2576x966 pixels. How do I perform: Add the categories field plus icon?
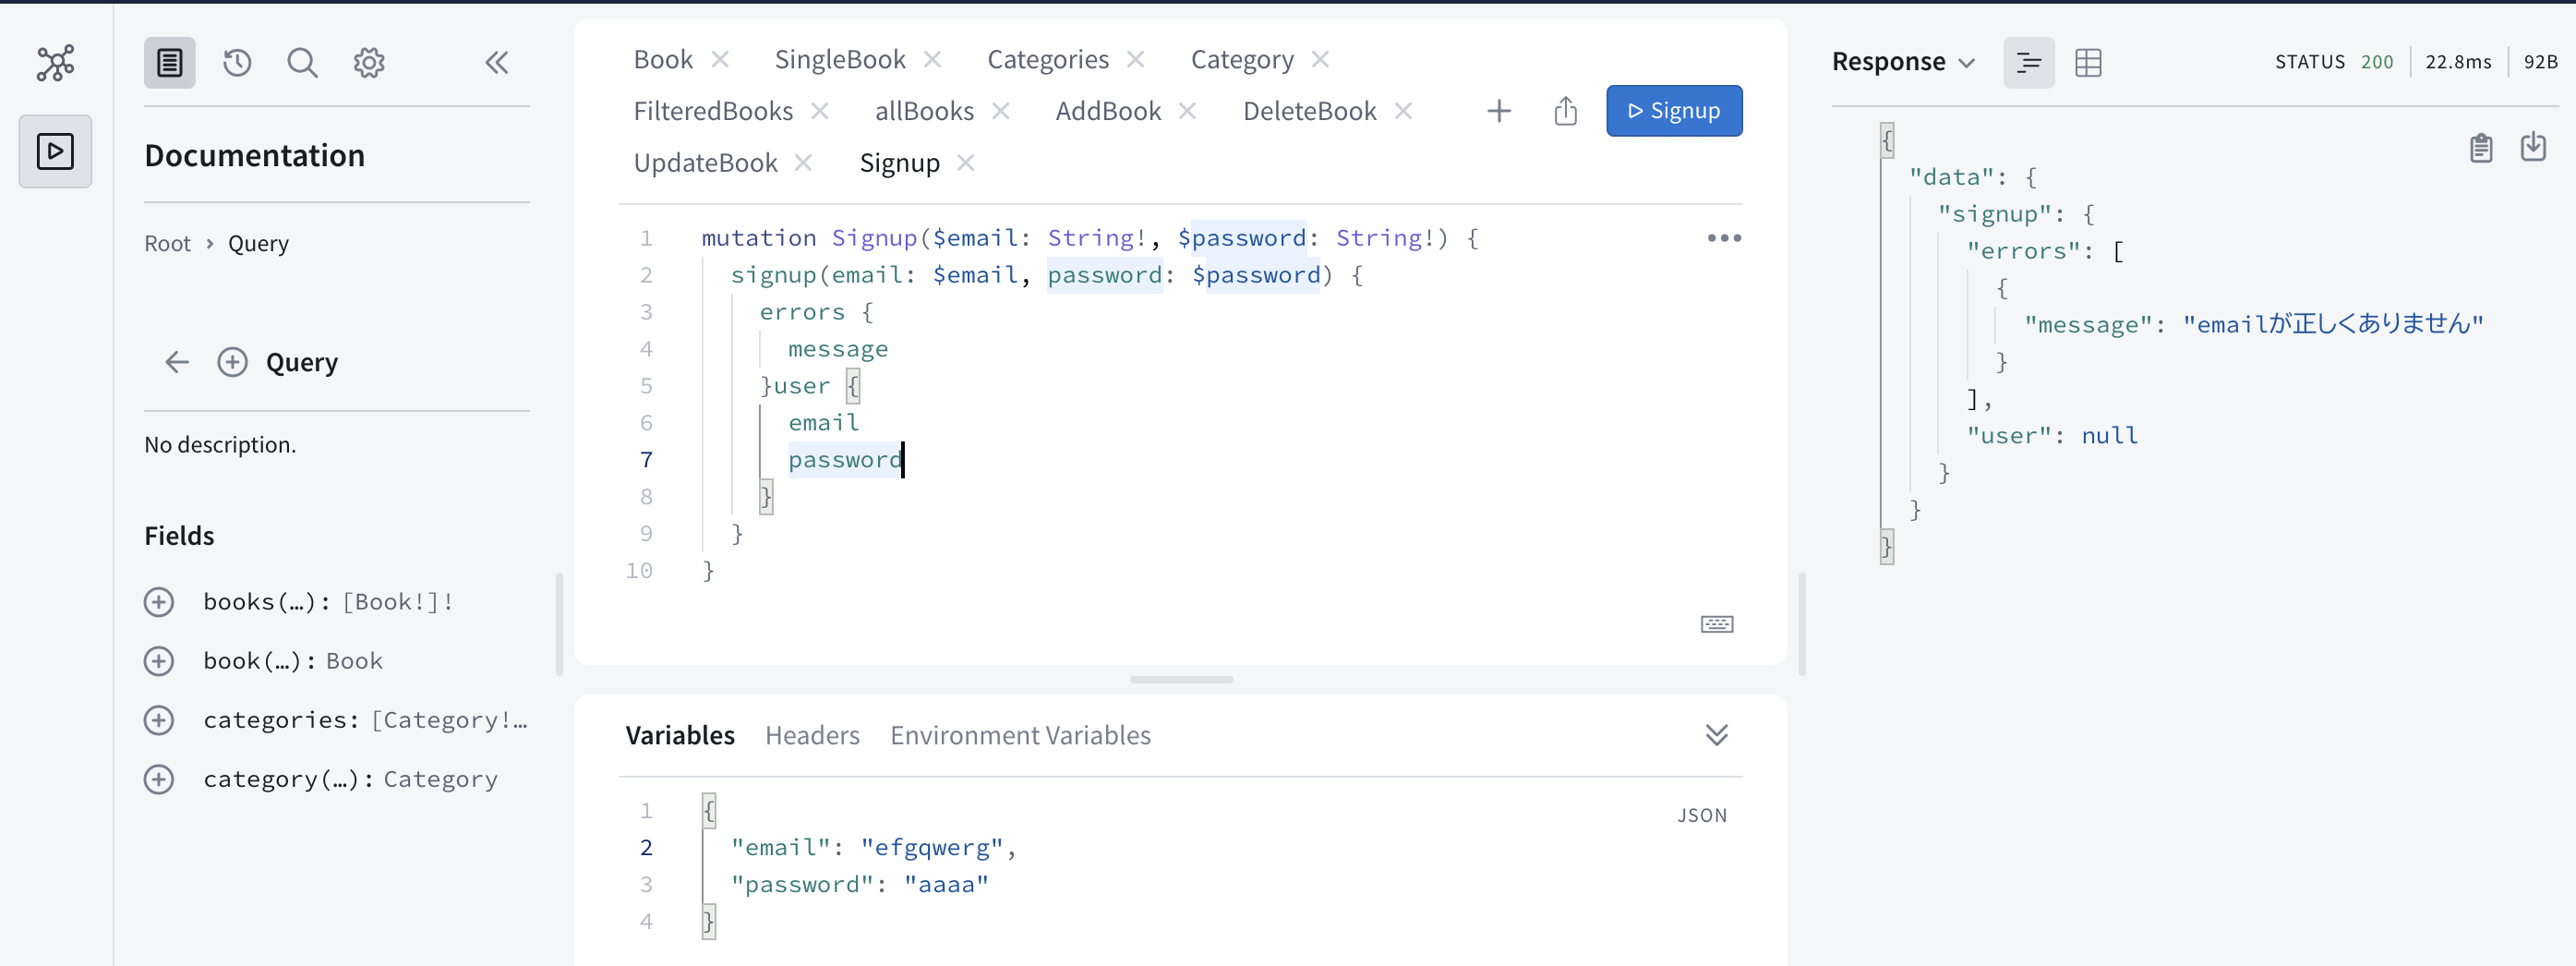[159, 720]
